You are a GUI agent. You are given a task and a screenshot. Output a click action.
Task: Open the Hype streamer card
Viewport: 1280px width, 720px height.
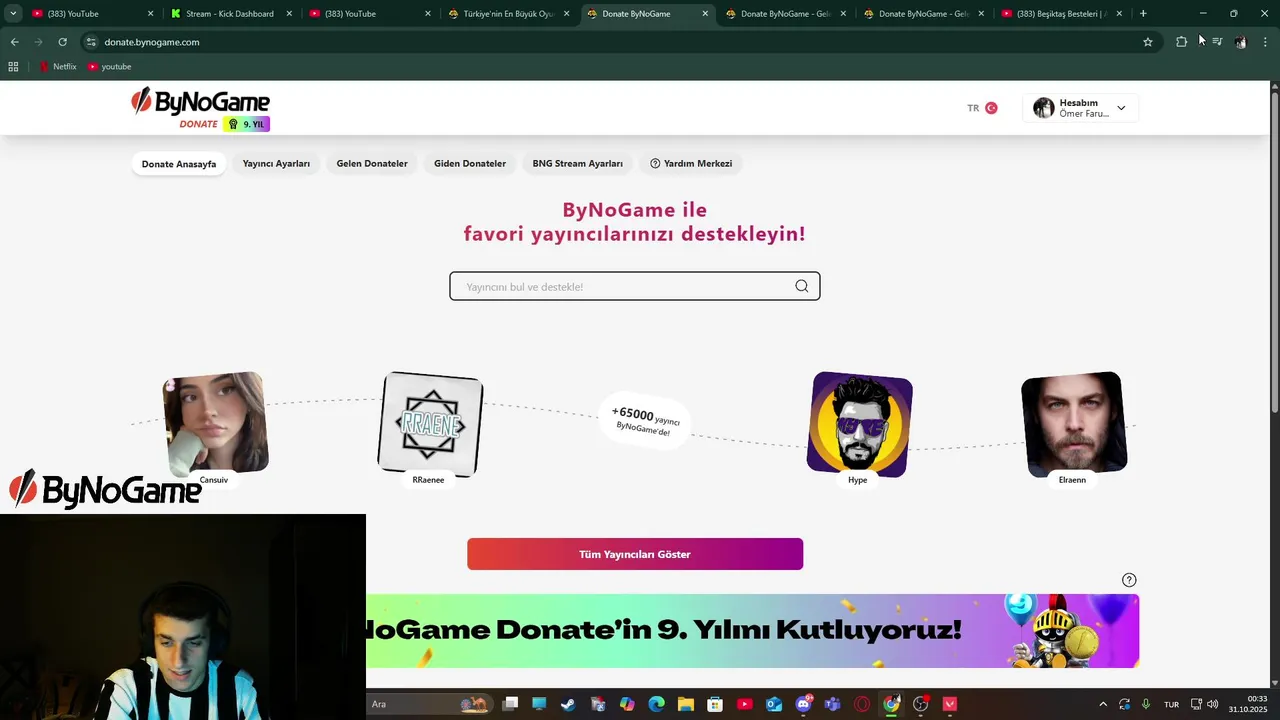(860, 429)
